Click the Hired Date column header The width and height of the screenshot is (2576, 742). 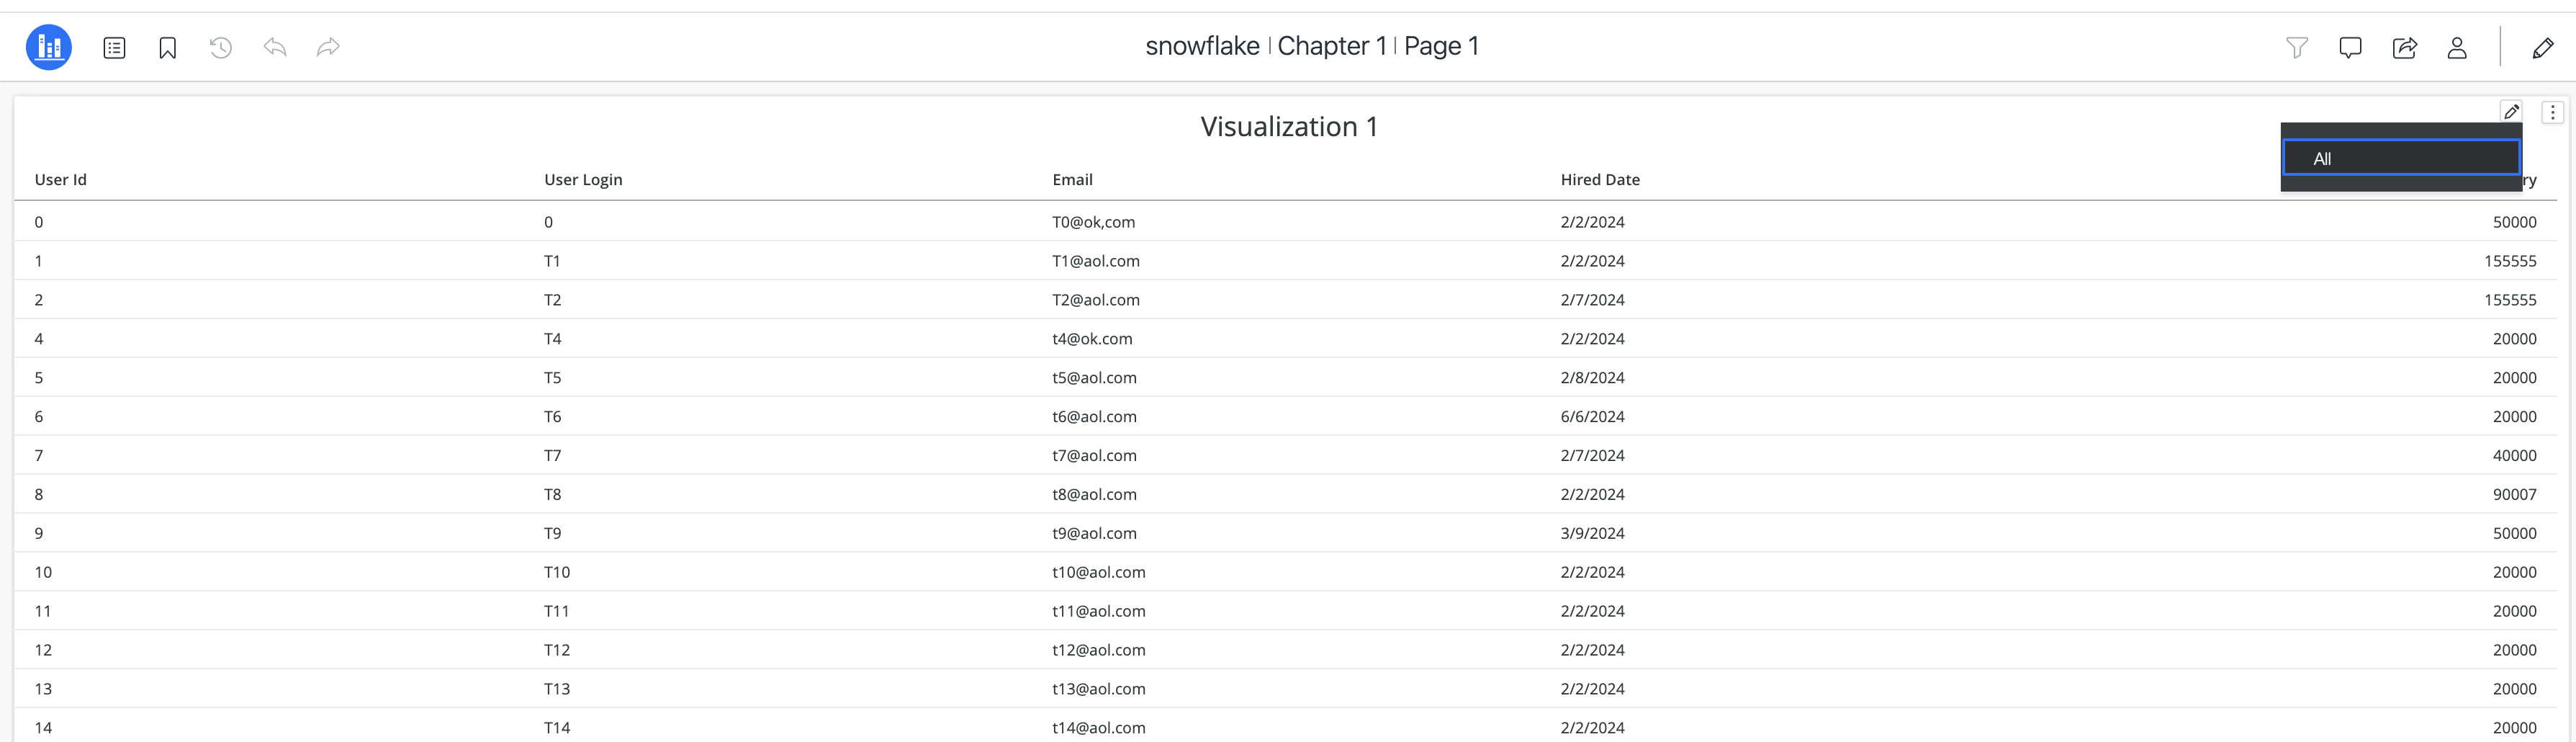point(1600,180)
